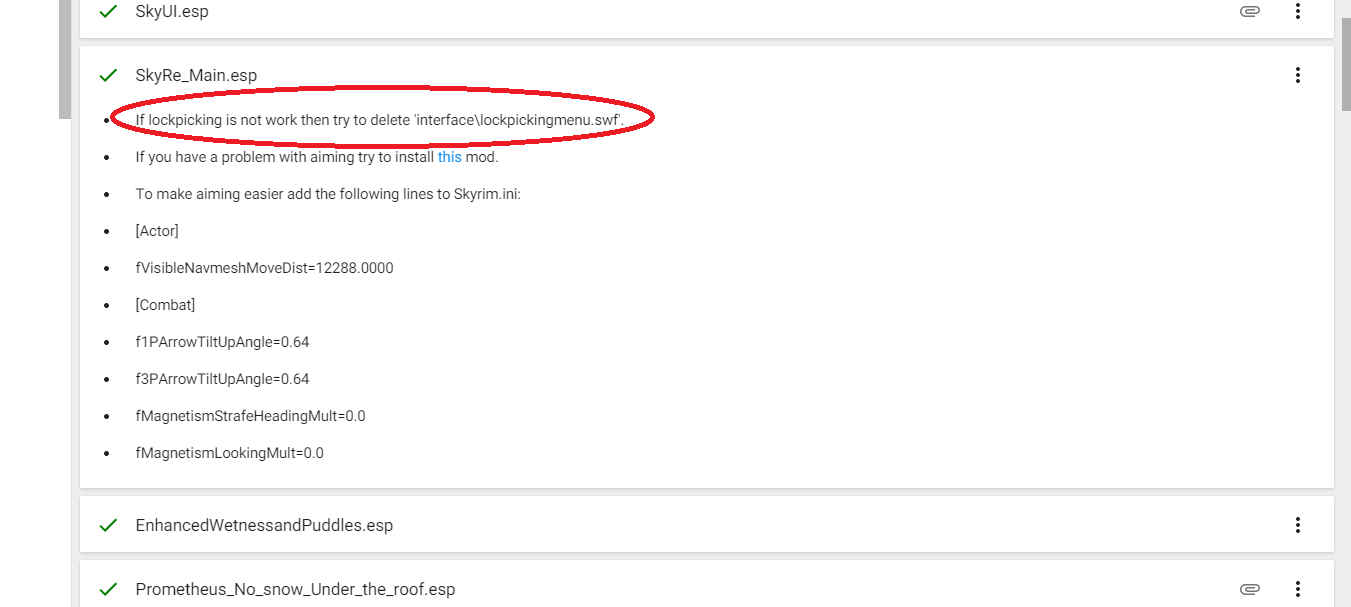
Task: Click the paperclip icon on the Prometheus plugin row
Action: (1249, 589)
